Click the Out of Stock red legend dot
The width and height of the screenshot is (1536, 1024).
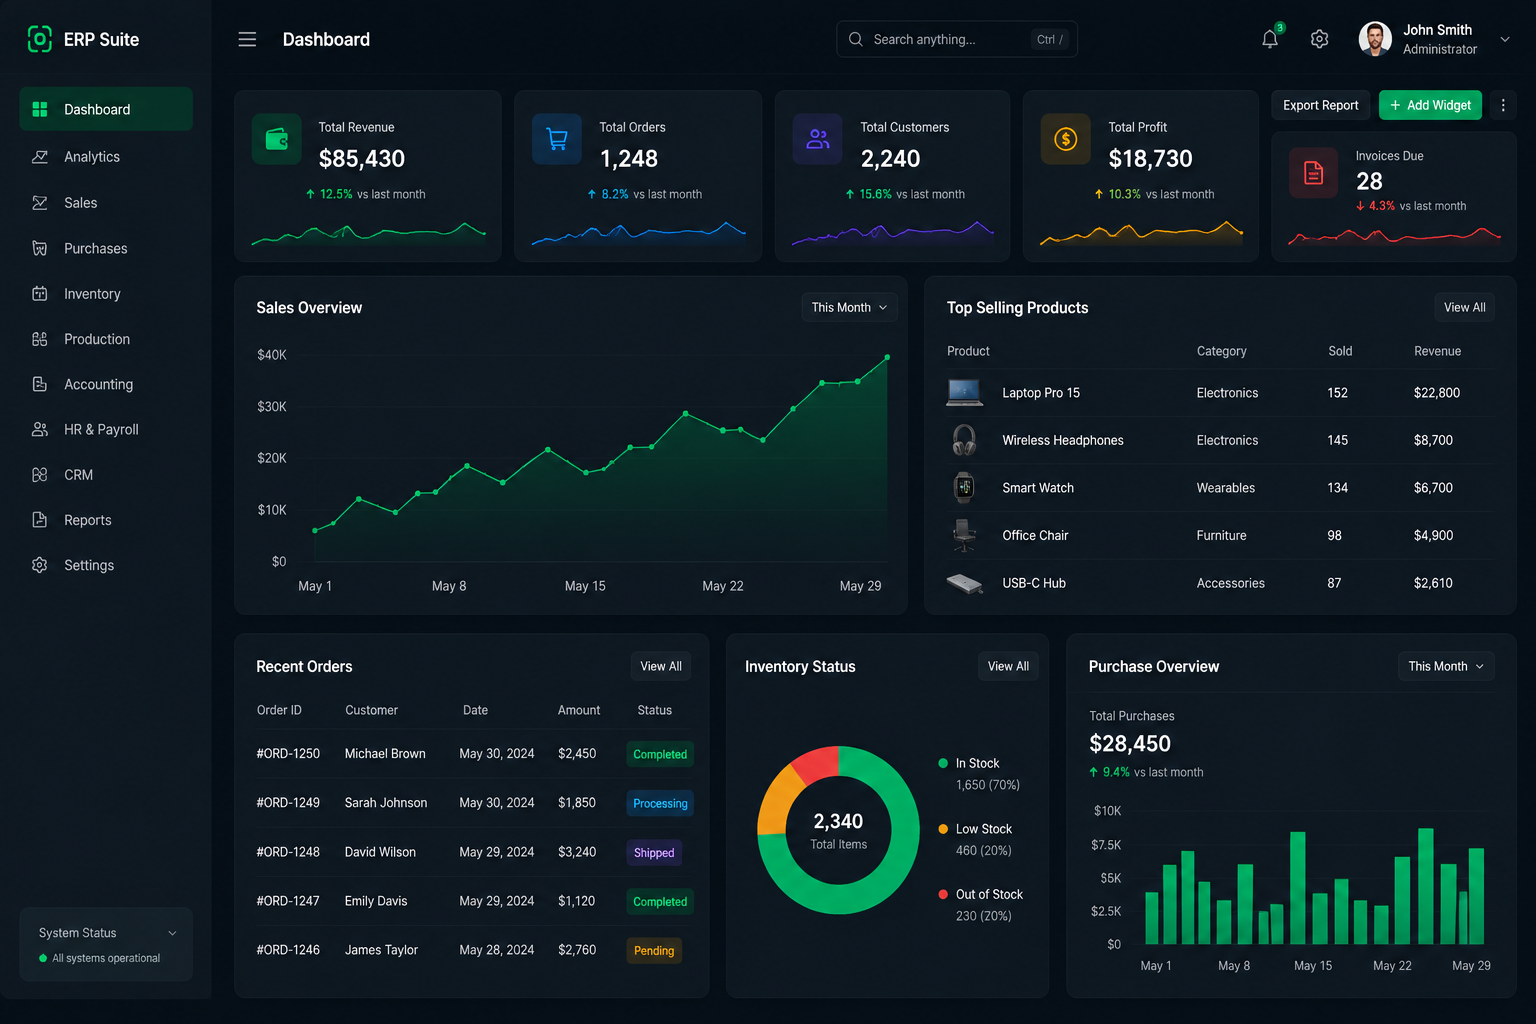tap(943, 894)
